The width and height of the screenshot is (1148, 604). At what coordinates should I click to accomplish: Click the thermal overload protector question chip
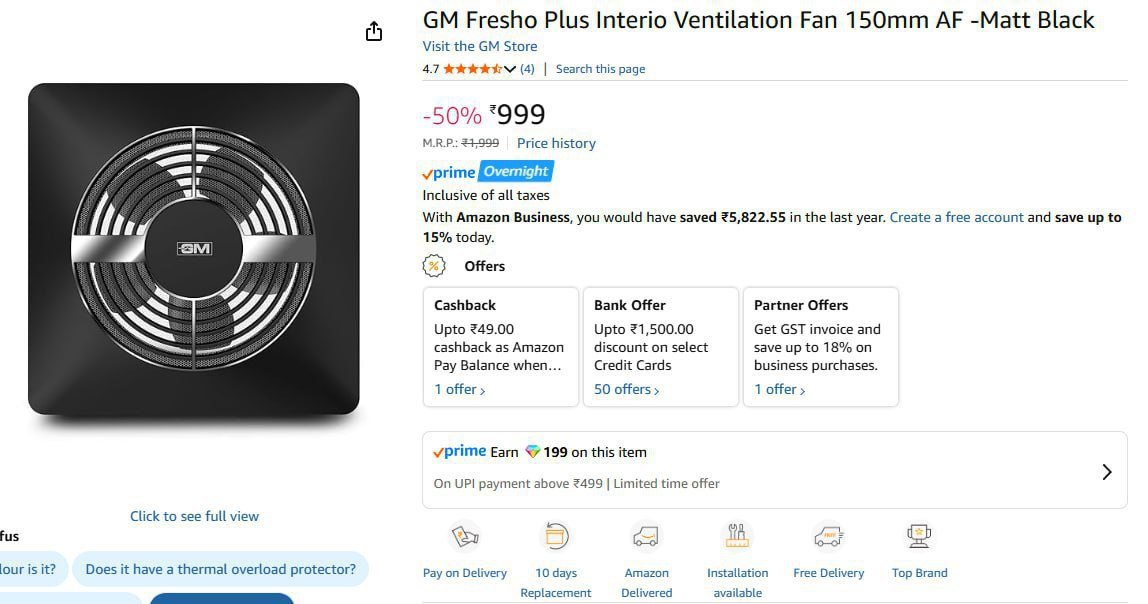click(x=220, y=569)
